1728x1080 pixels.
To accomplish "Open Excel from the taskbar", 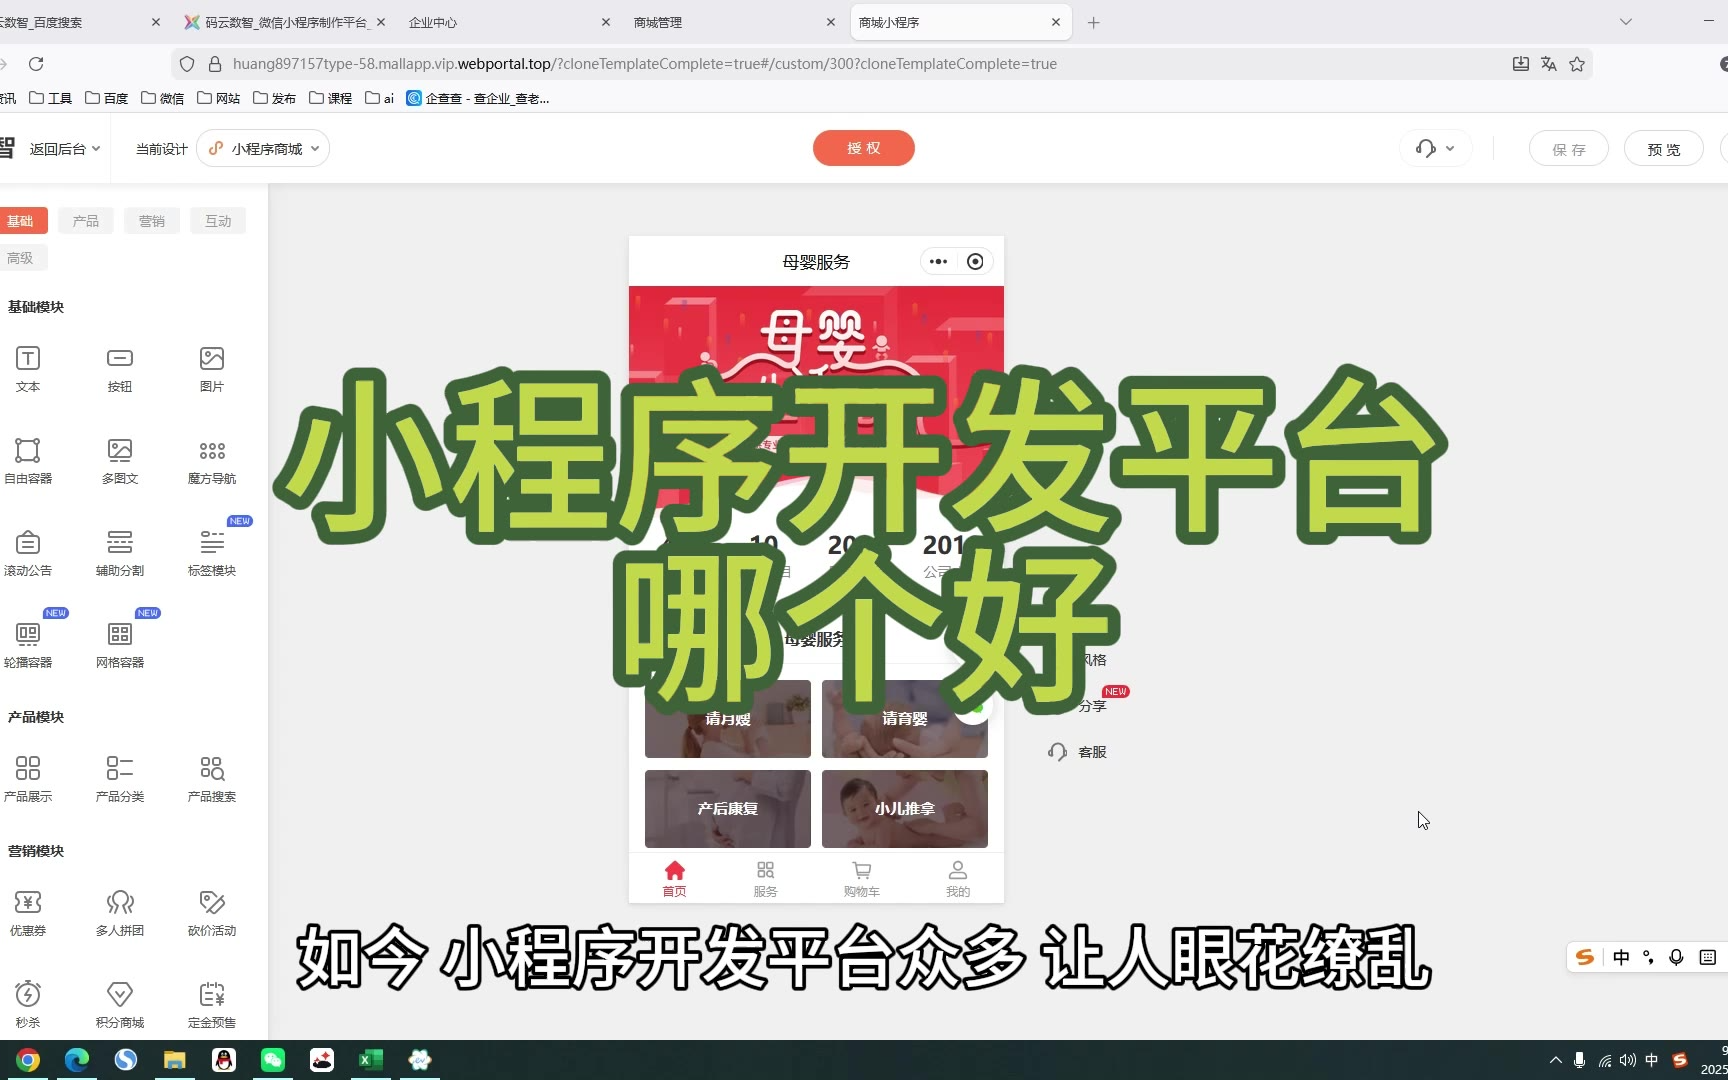I will click(371, 1060).
